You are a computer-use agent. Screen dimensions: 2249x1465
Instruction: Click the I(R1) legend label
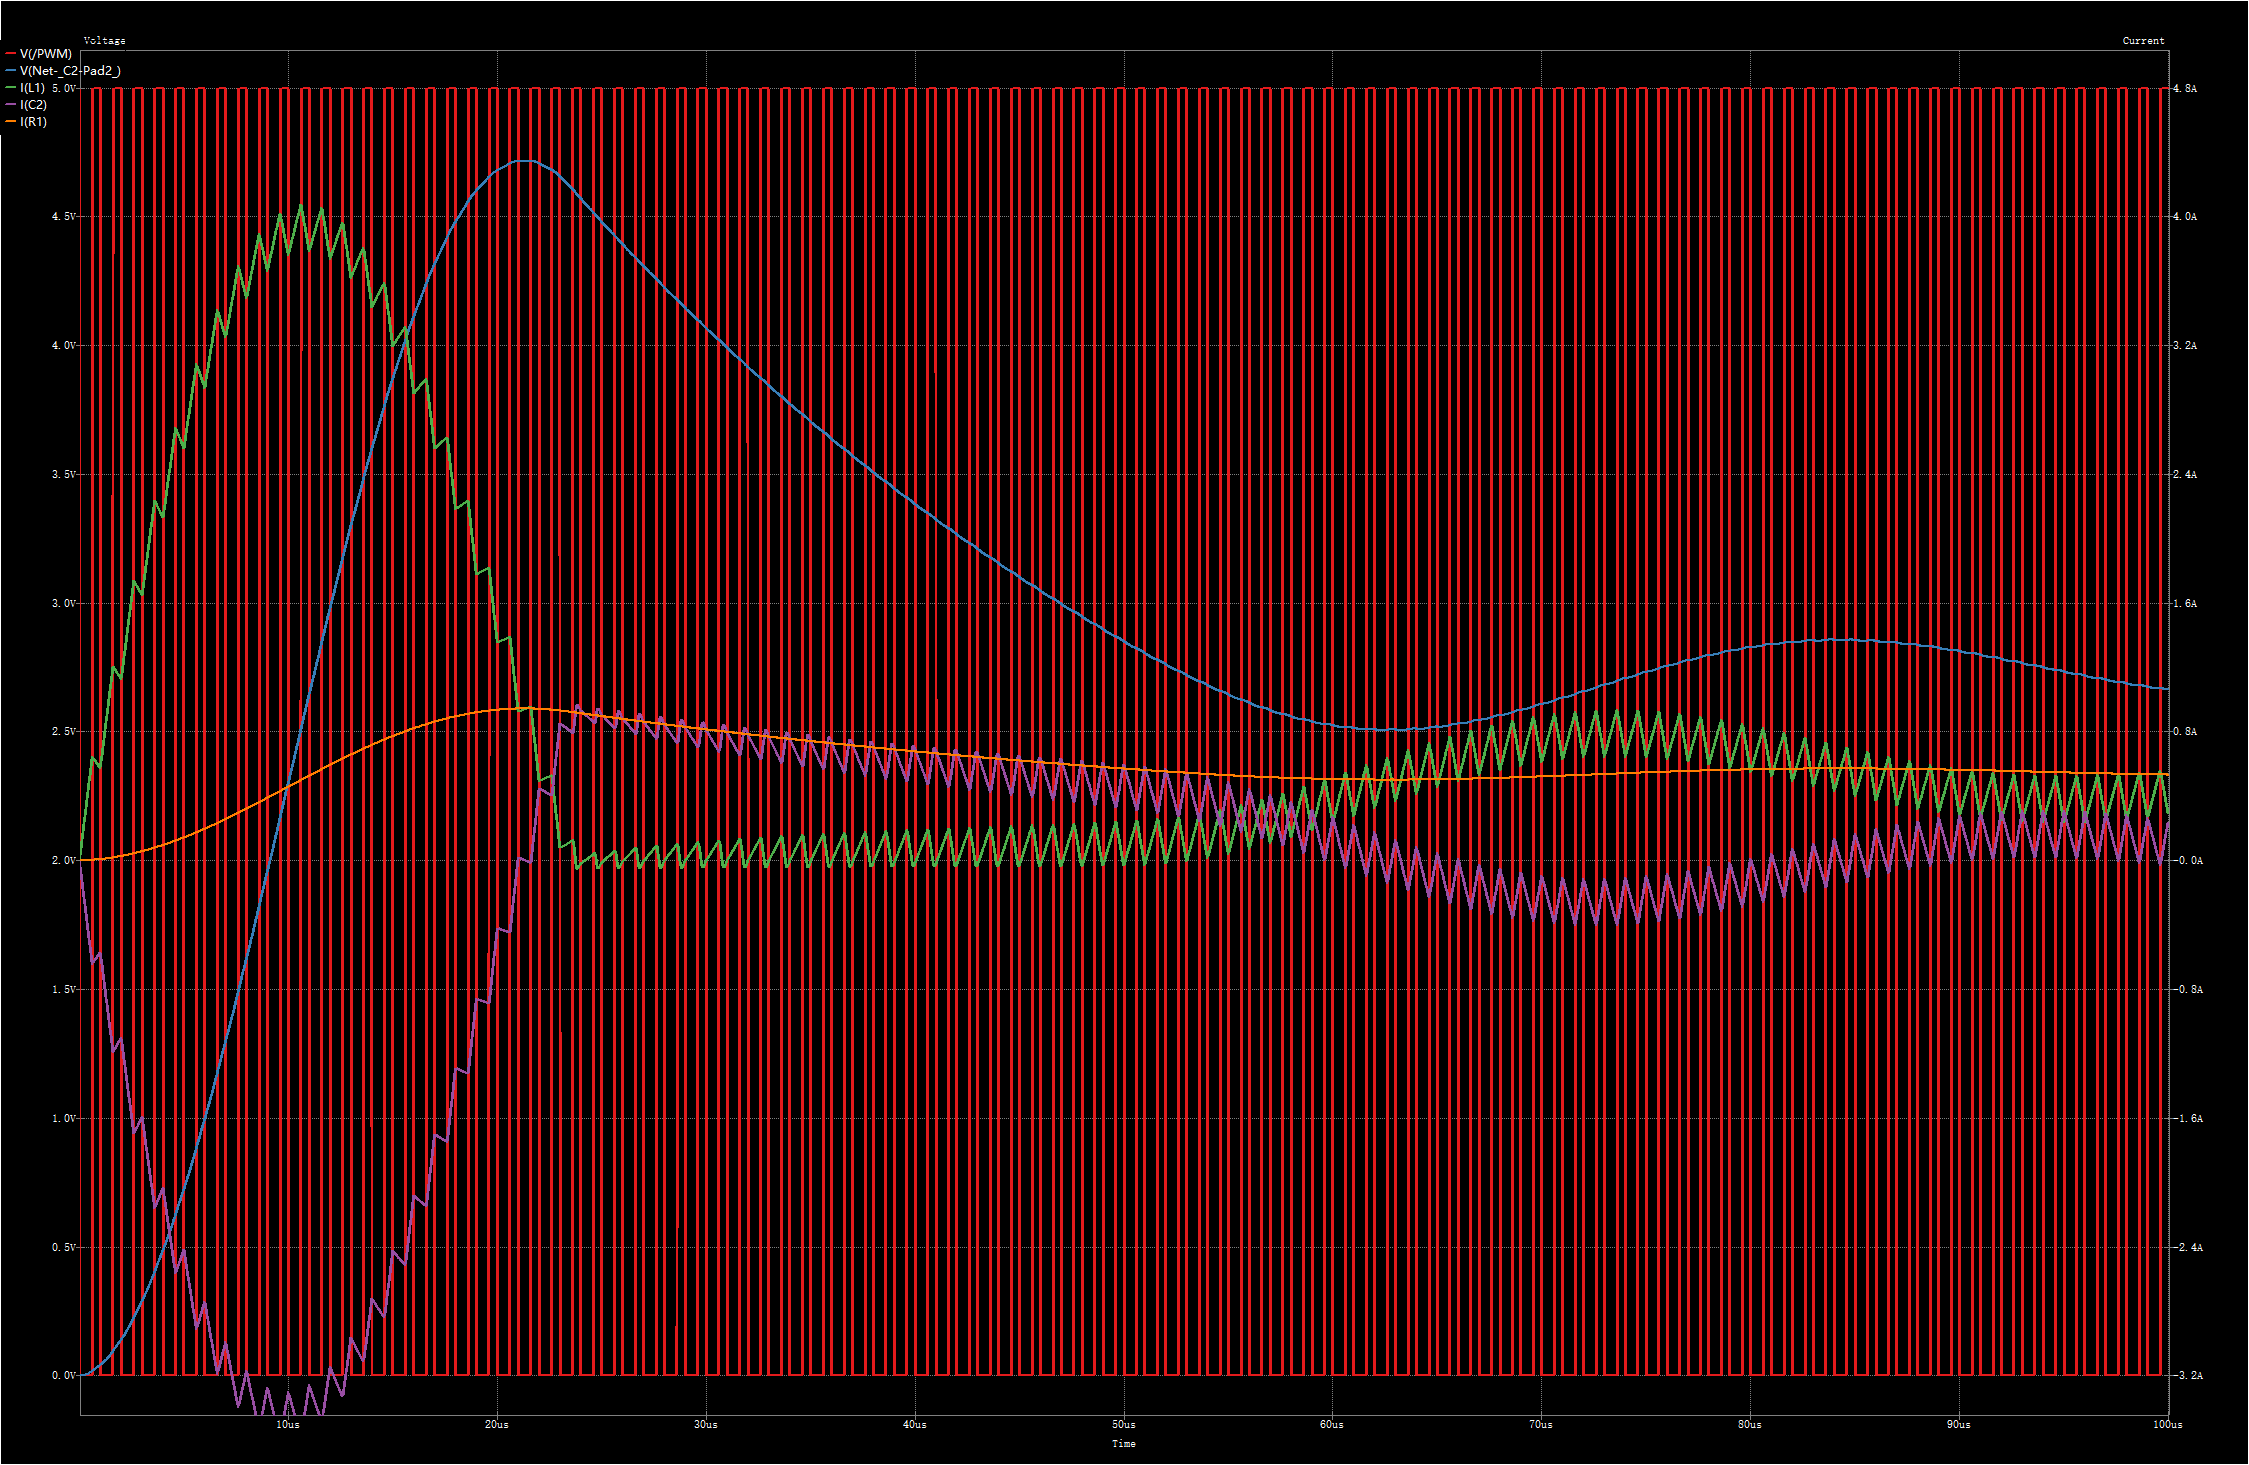coord(33,122)
